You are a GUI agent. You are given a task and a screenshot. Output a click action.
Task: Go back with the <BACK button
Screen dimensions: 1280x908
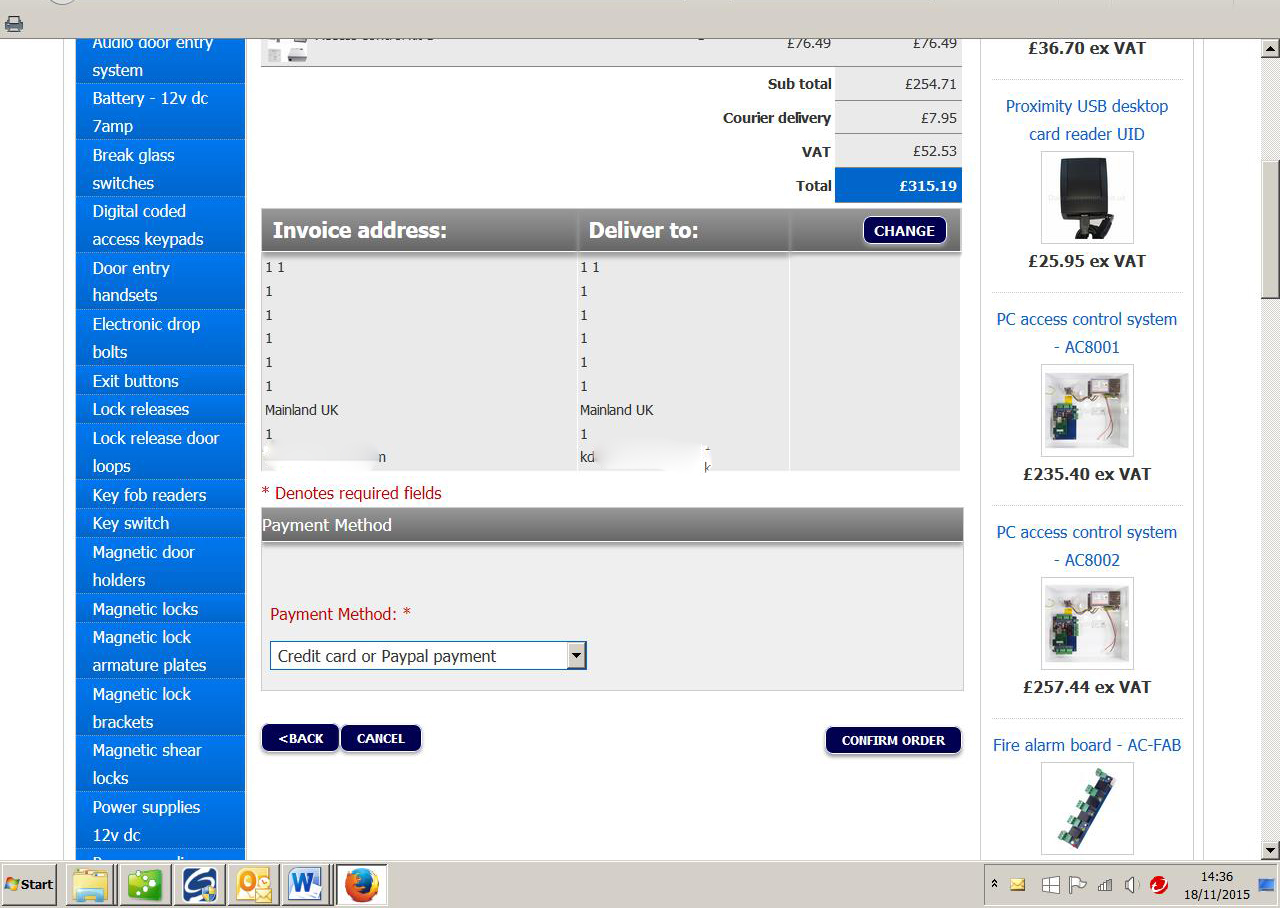point(300,738)
